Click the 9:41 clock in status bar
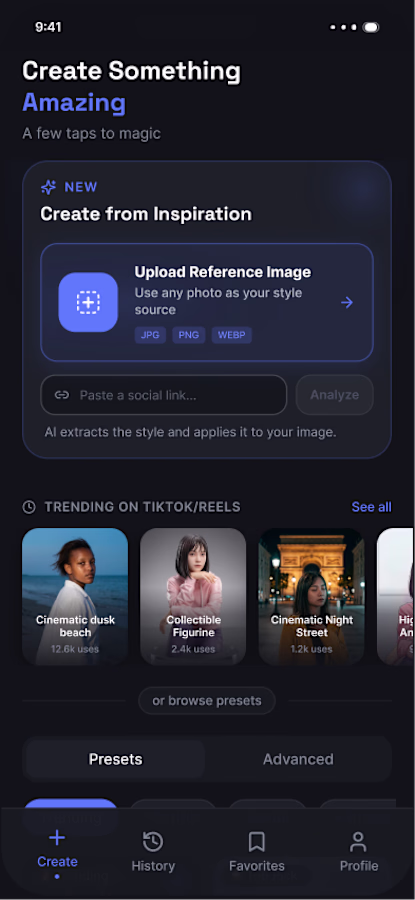 coord(48,27)
